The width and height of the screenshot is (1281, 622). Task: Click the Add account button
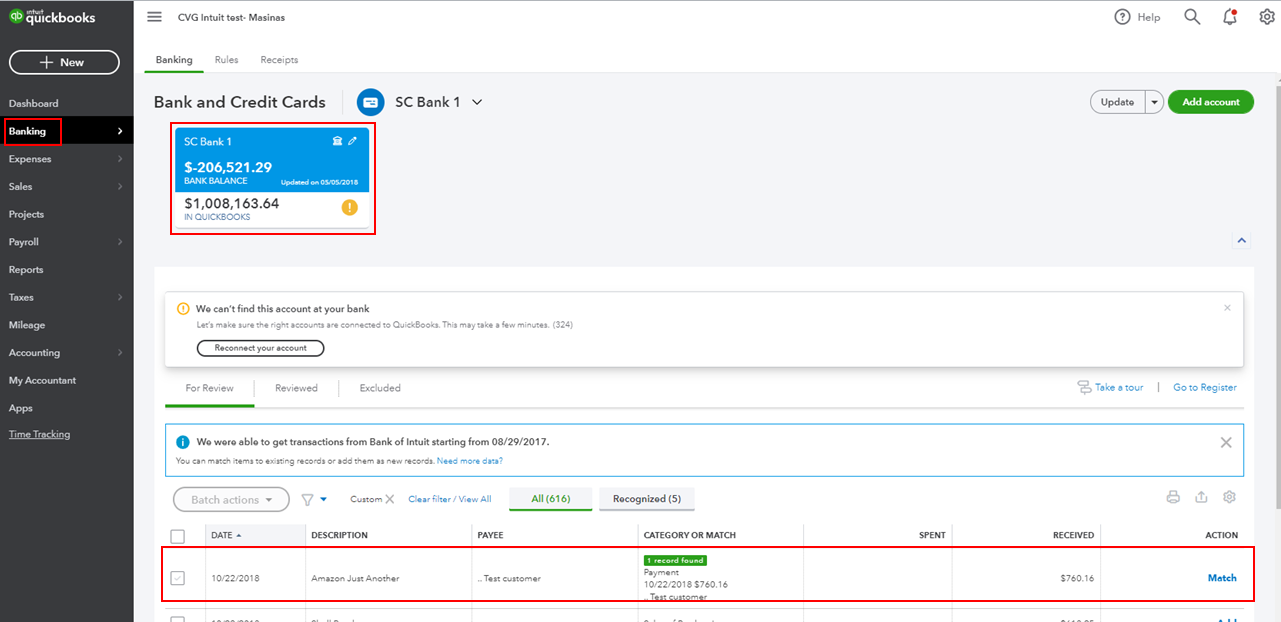1210,102
